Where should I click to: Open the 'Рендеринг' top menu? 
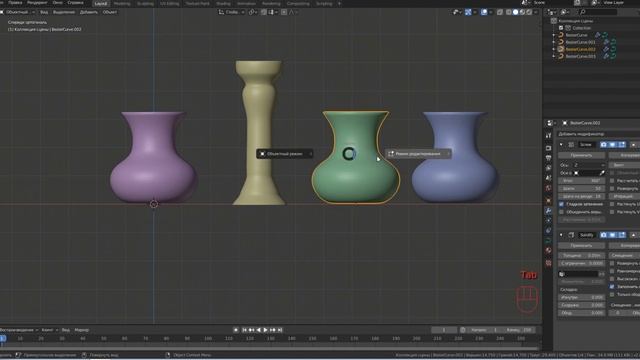(37, 2)
